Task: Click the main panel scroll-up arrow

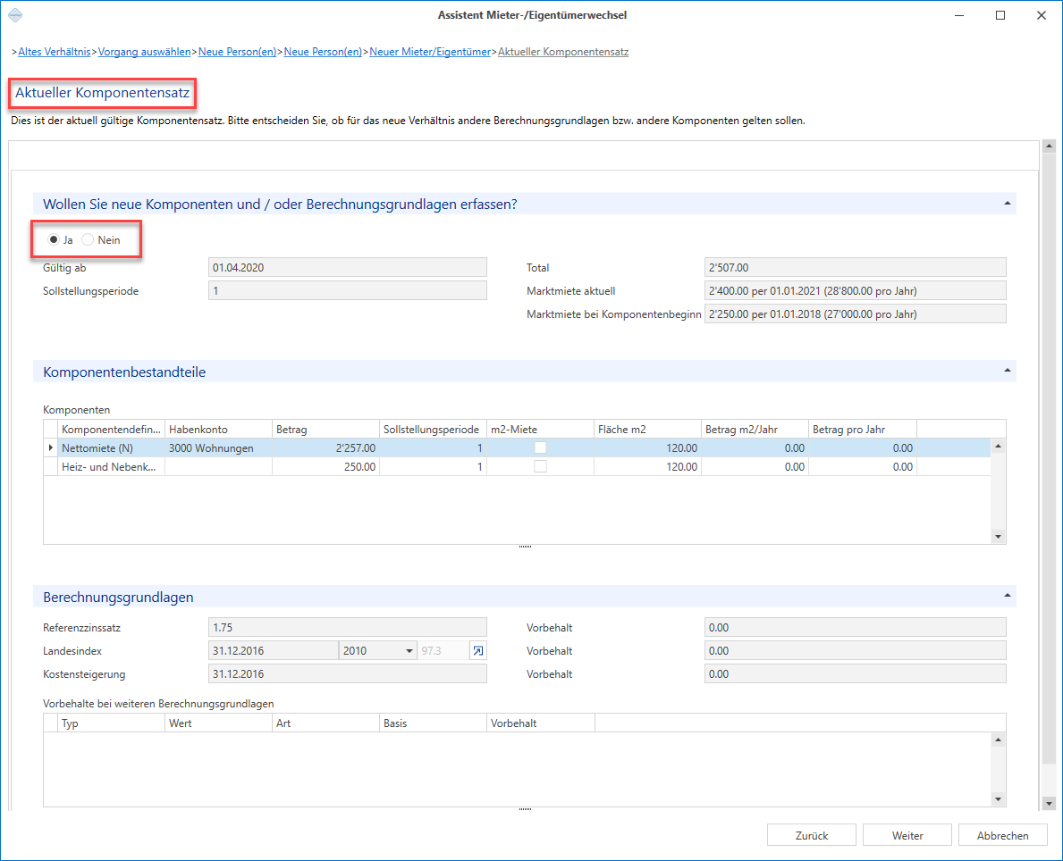Action: (x=1049, y=146)
